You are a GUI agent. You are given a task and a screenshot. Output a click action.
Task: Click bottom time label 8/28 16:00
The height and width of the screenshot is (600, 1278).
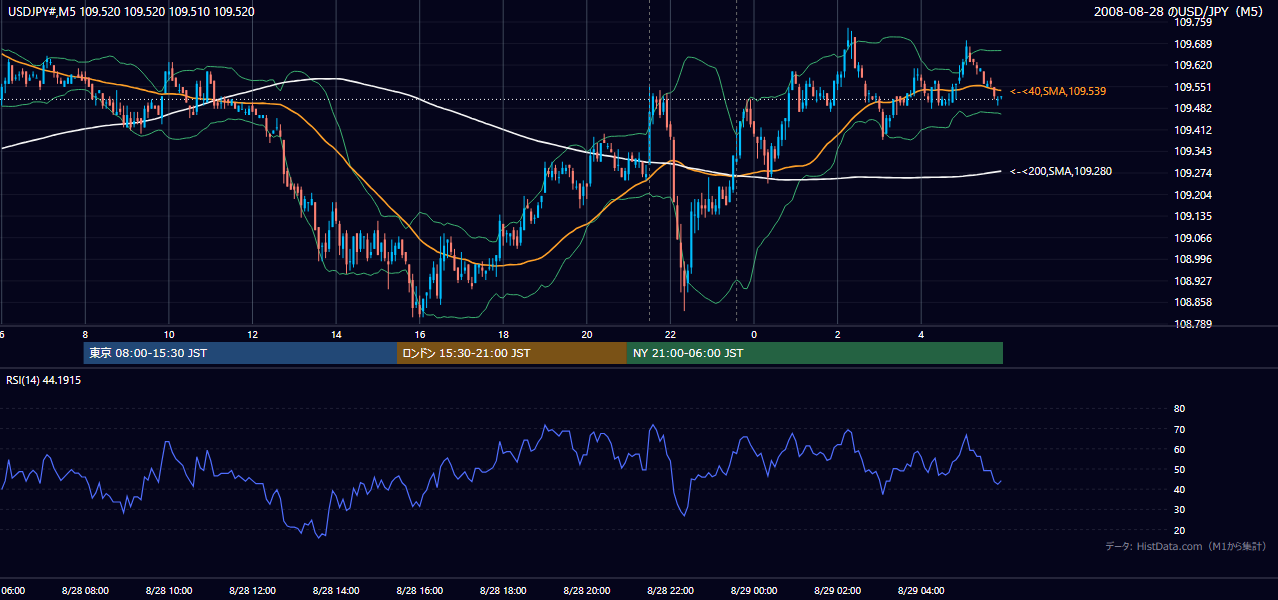tap(419, 590)
